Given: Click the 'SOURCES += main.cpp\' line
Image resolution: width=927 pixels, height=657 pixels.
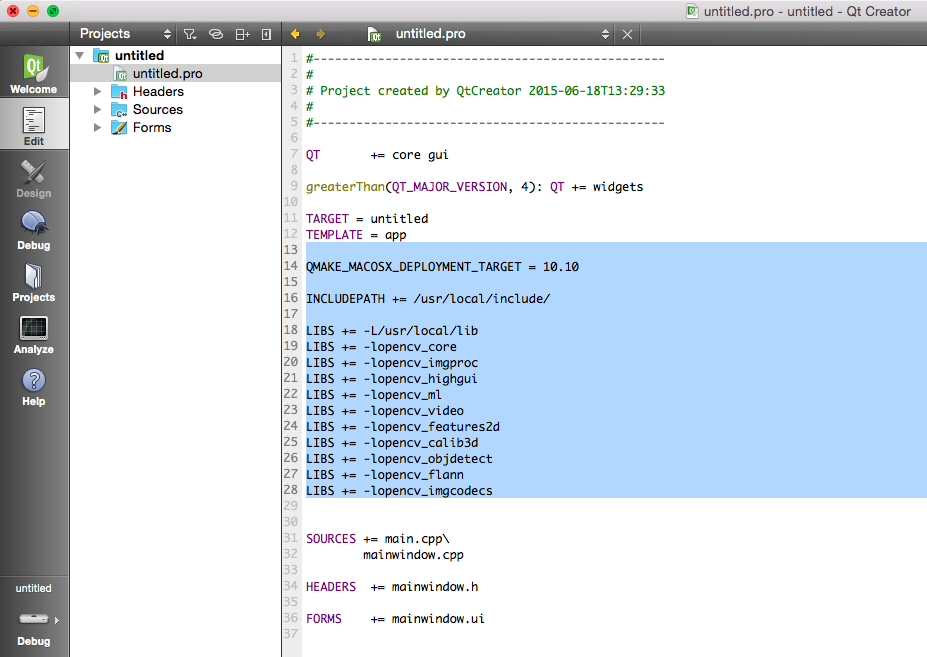Looking at the screenshot, I should pos(378,539).
